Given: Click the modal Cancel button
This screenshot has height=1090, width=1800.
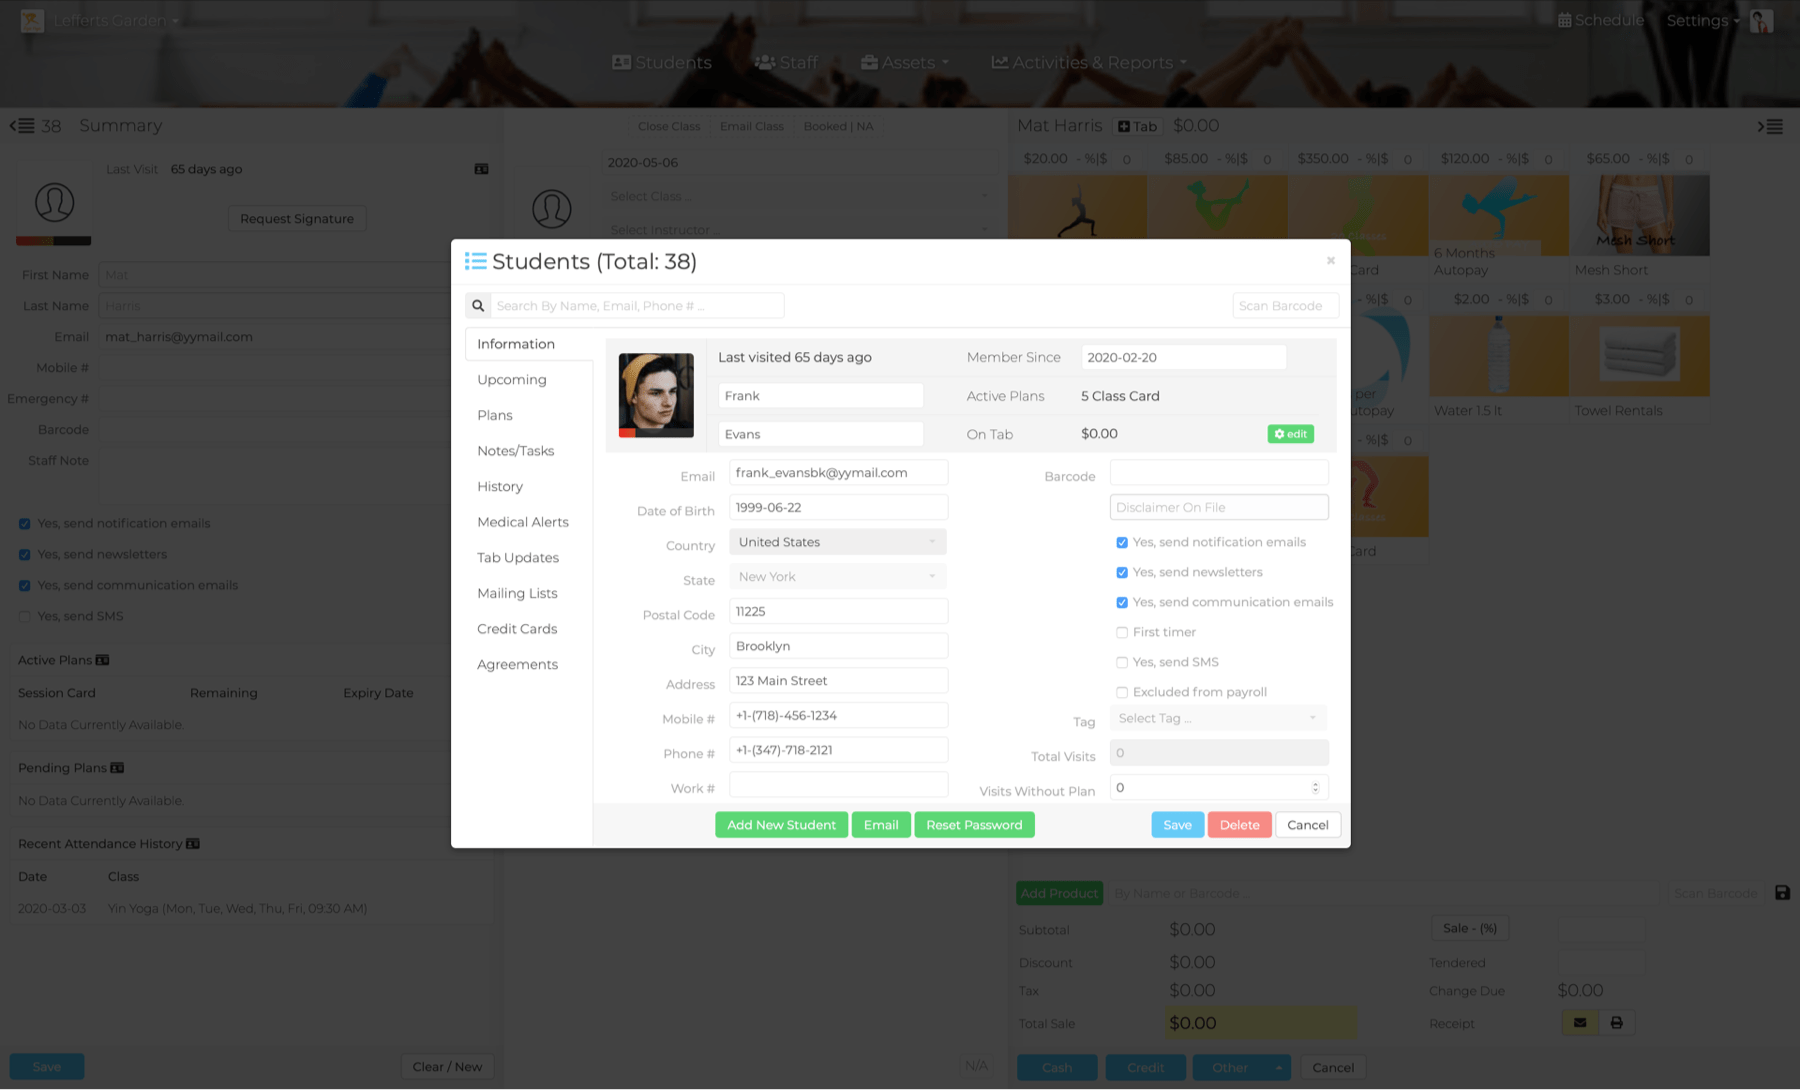Looking at the screenshot, I should [x=1307, y=825].
